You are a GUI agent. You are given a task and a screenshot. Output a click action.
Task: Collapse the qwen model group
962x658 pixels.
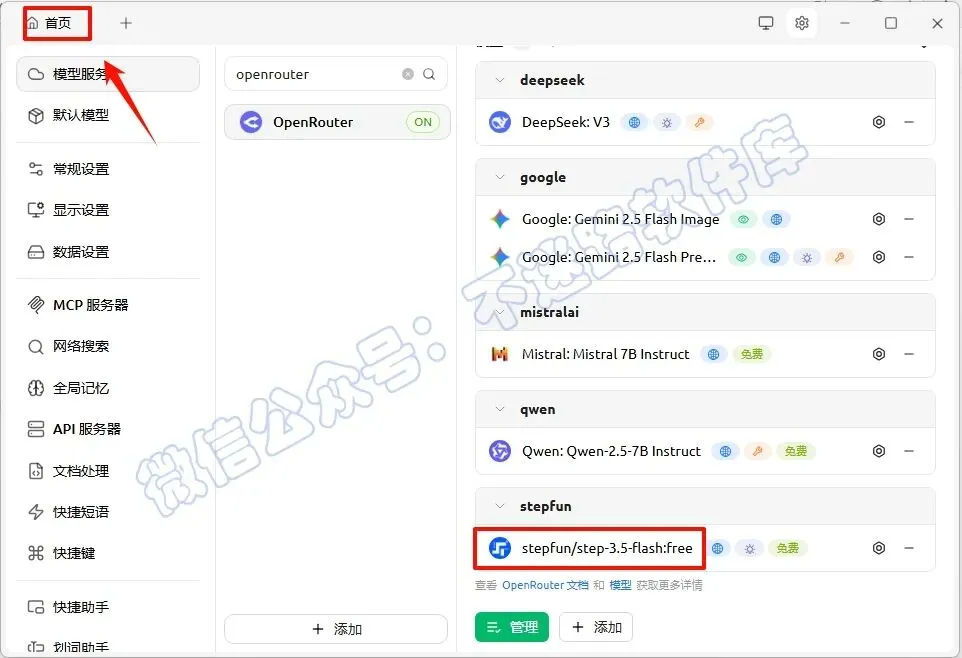[x=500, y=409]
